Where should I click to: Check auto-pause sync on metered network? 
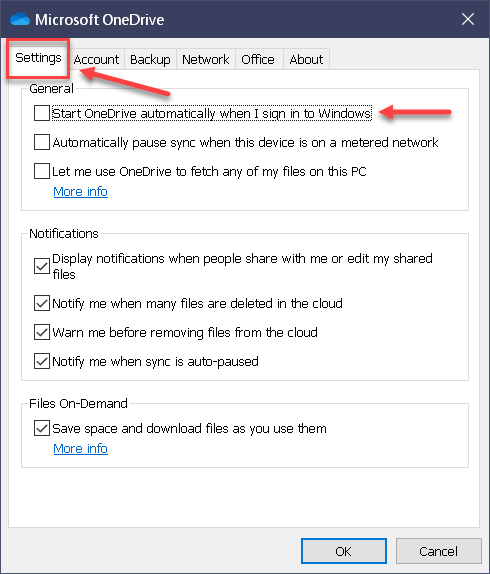coord(42,142)
